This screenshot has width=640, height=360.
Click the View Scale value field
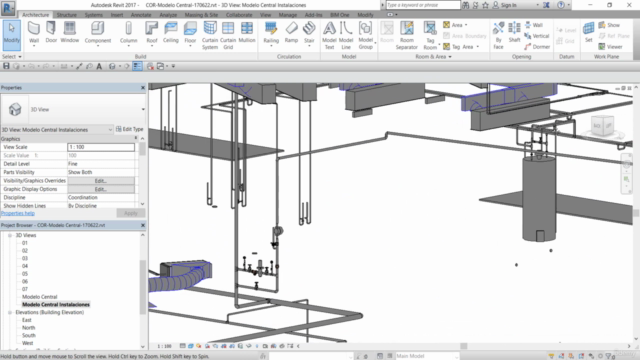pyautogui.click(x=101, y=147)
